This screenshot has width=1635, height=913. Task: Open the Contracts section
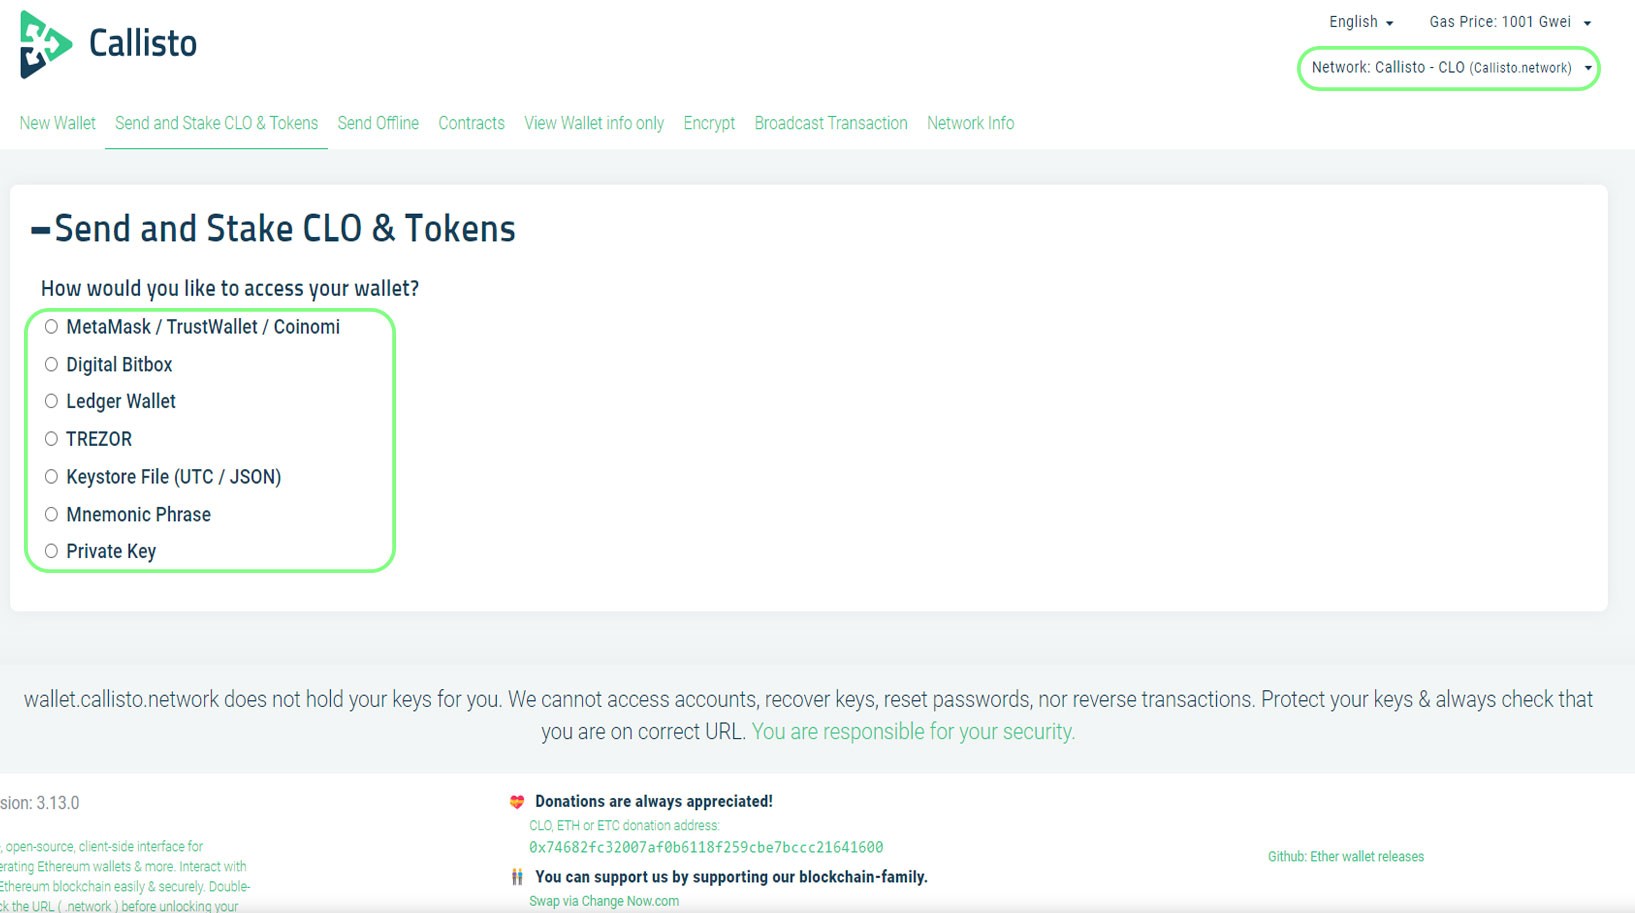pyautogui.click(x=471, y=123)
